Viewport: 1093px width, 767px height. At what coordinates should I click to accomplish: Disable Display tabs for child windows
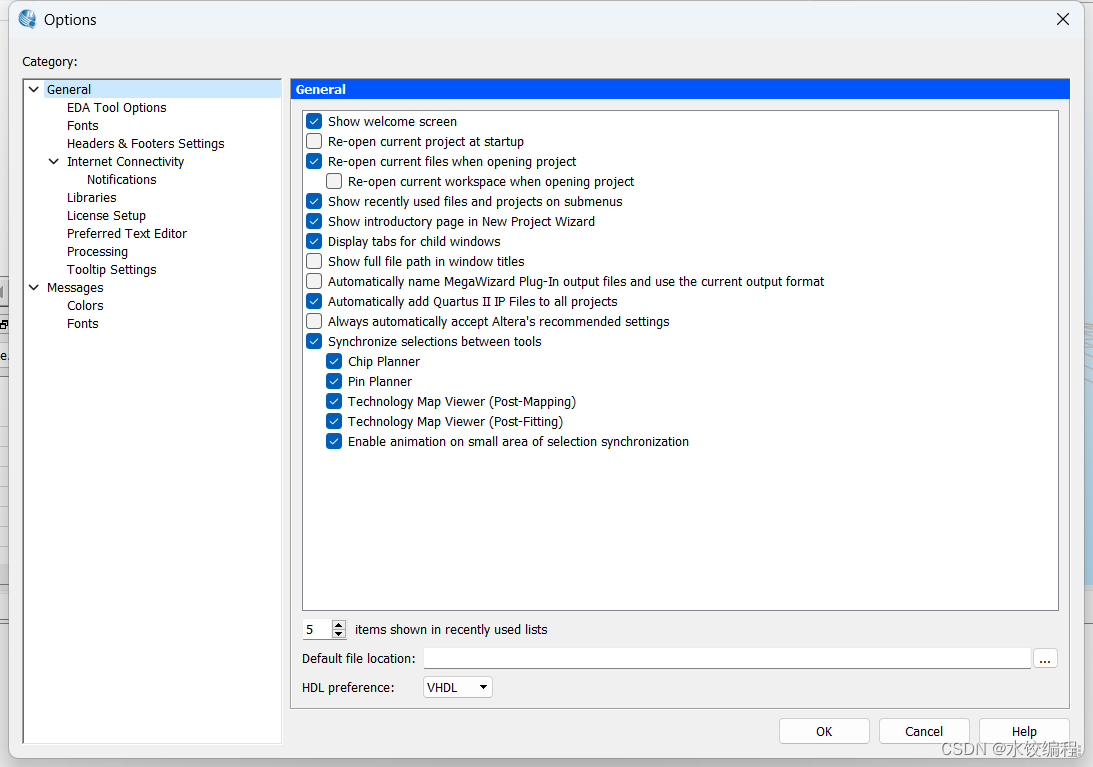[314, 241]
